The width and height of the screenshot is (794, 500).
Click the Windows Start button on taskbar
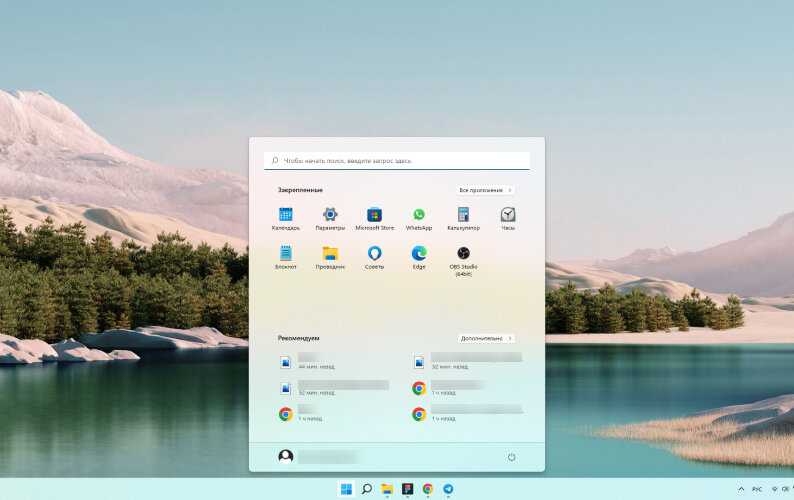tap(346, 489)
